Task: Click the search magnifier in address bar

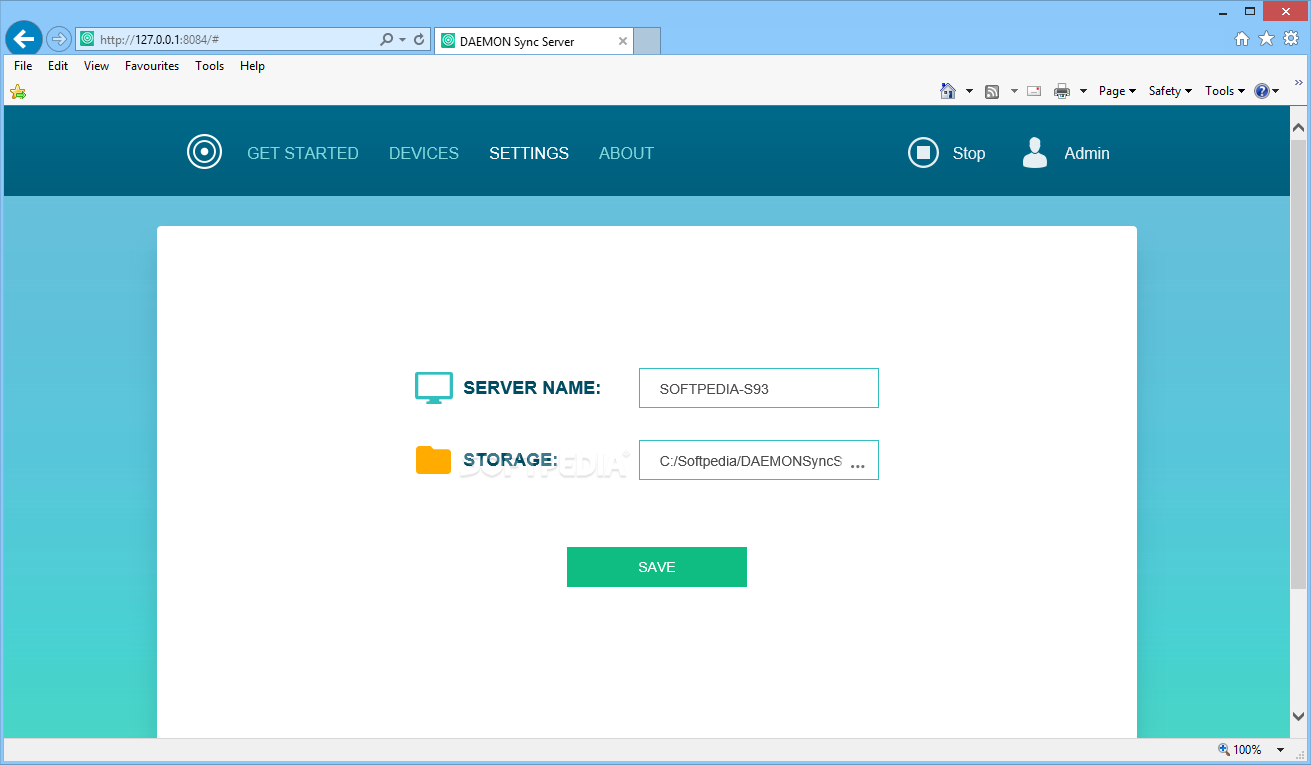Action: [387, 40]
